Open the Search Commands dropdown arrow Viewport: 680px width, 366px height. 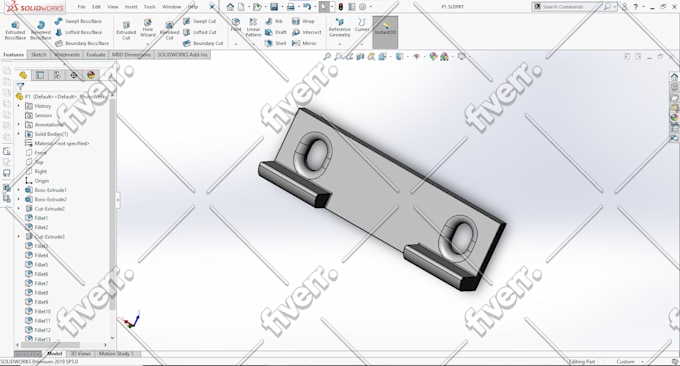[615, 7]
